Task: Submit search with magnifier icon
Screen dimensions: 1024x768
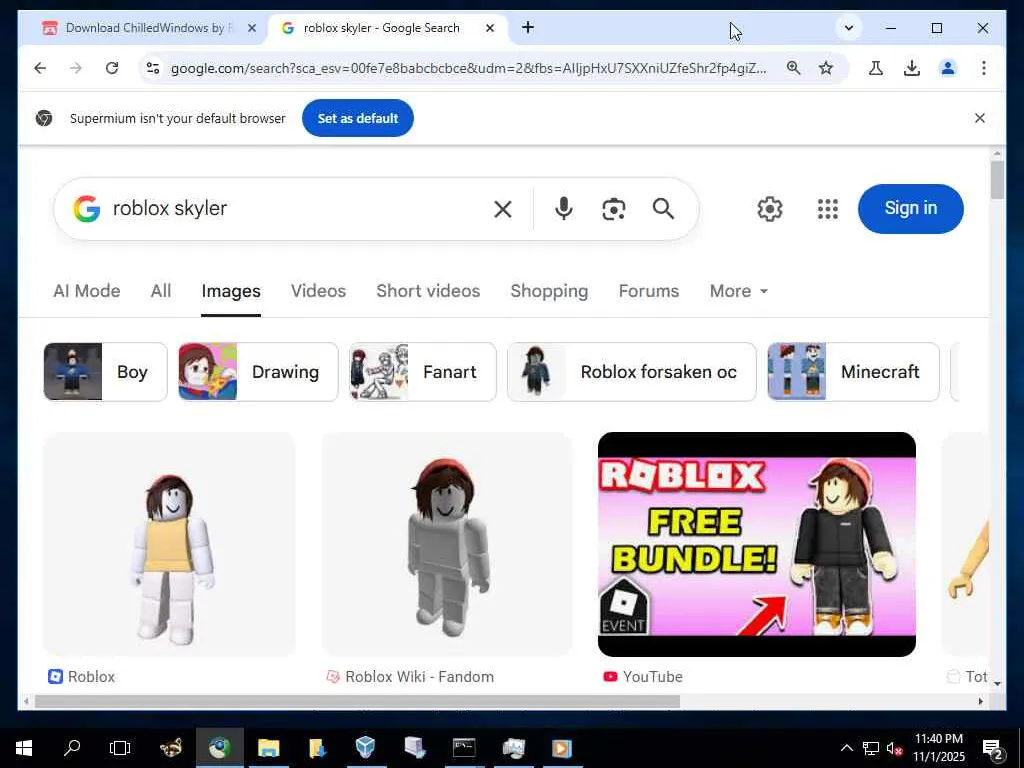Action: tap(663, 209)
